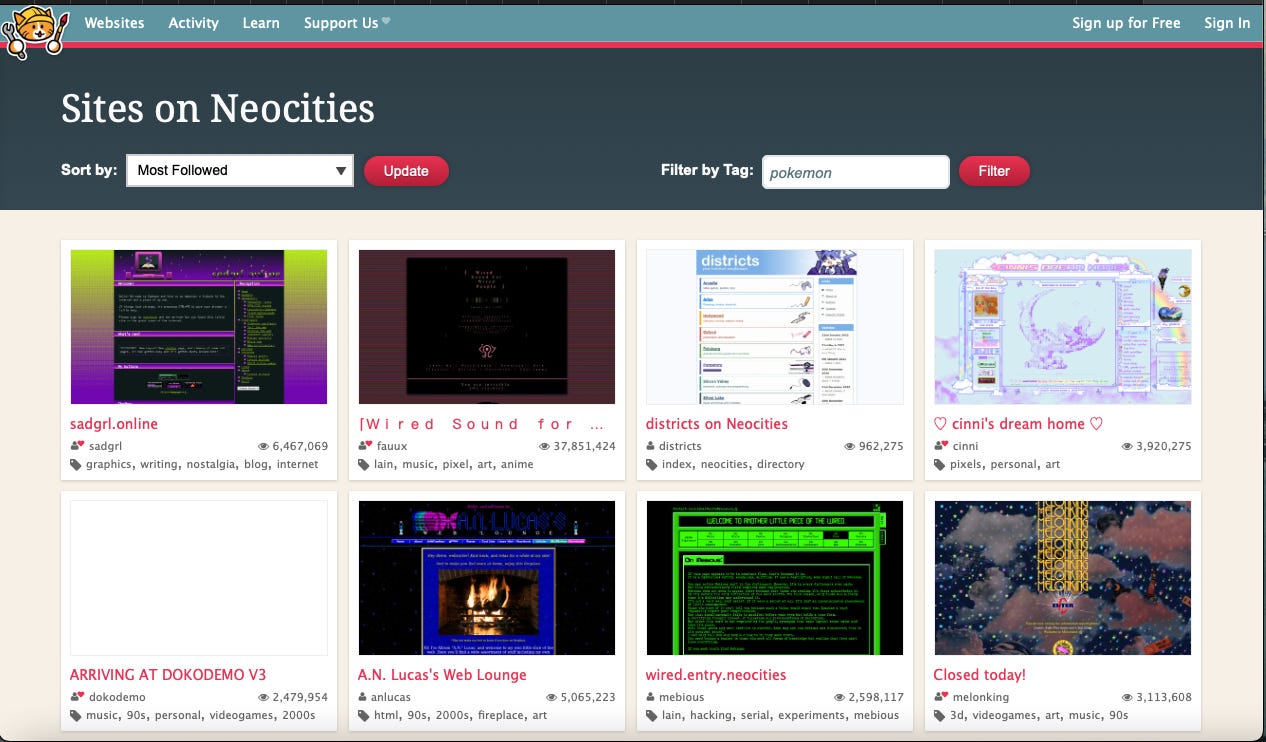Click the tag icon before html, 90s, 2000s

tap(364, 715)
